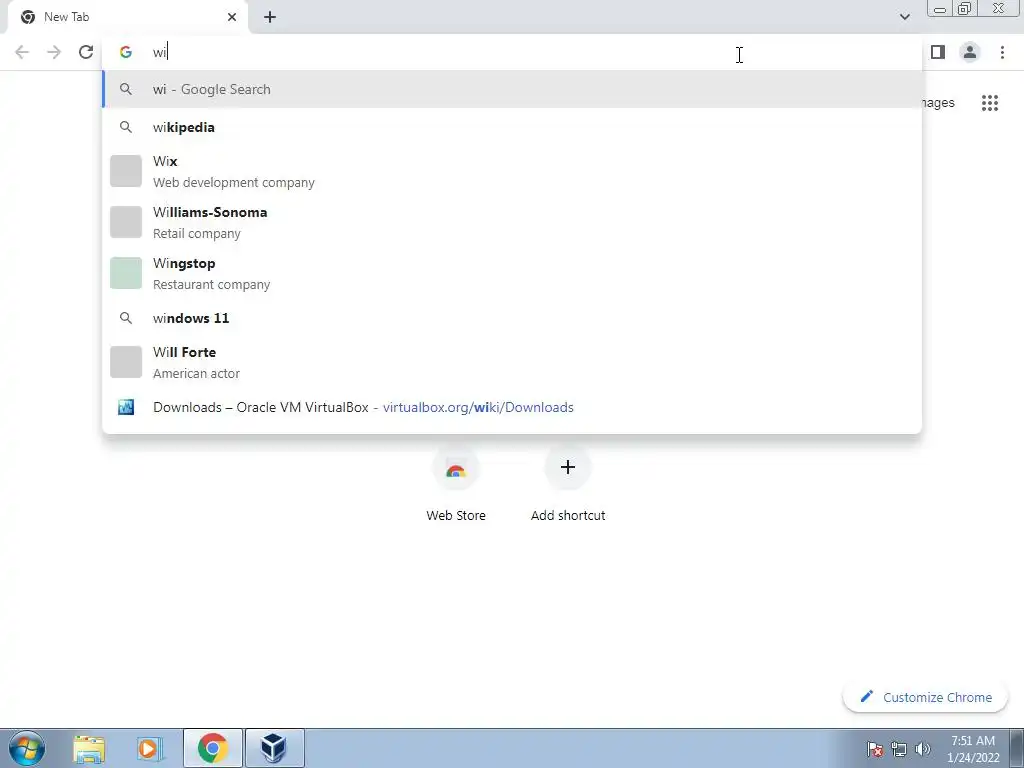Open the VirtualBox Downloads history suggestion
Image resolution: width=1024 pixels, height=768 pixels.
click(512, 408)
